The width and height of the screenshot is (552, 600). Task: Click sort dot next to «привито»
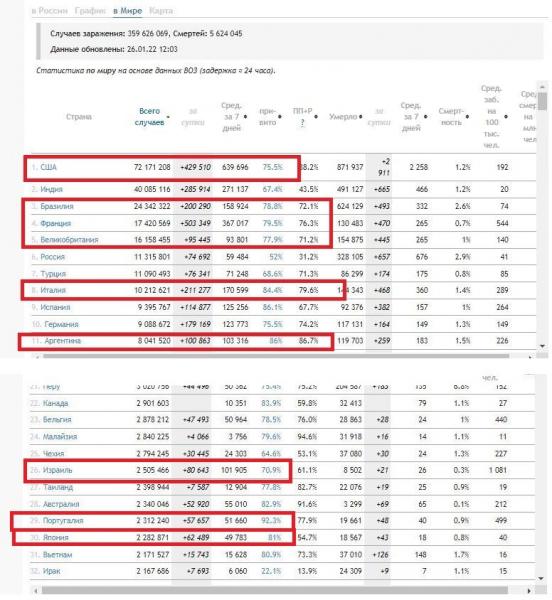[280, 117]
